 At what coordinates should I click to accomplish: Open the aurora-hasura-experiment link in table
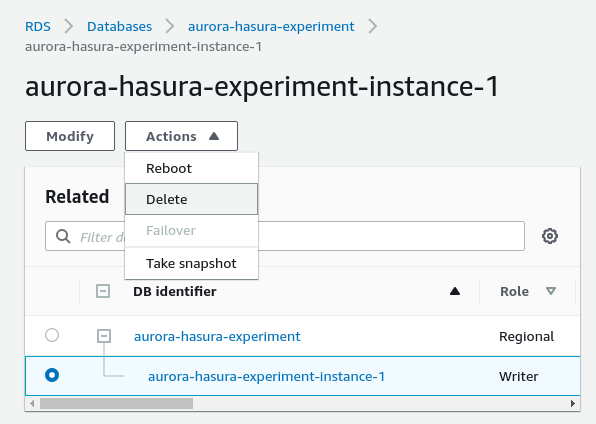pos(217,337)
